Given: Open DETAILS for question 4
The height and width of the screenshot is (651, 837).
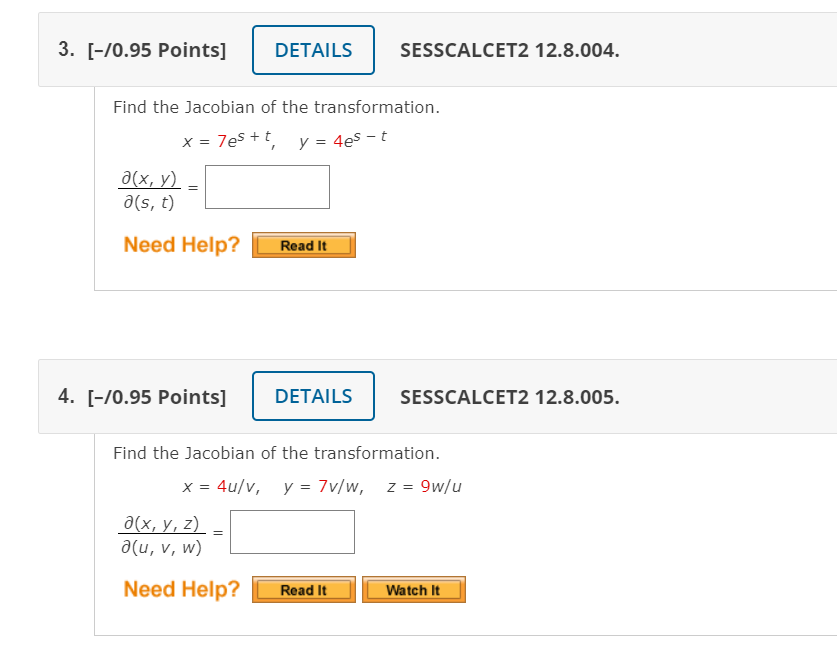Looking at the screenshot, I should coord(313,396).
